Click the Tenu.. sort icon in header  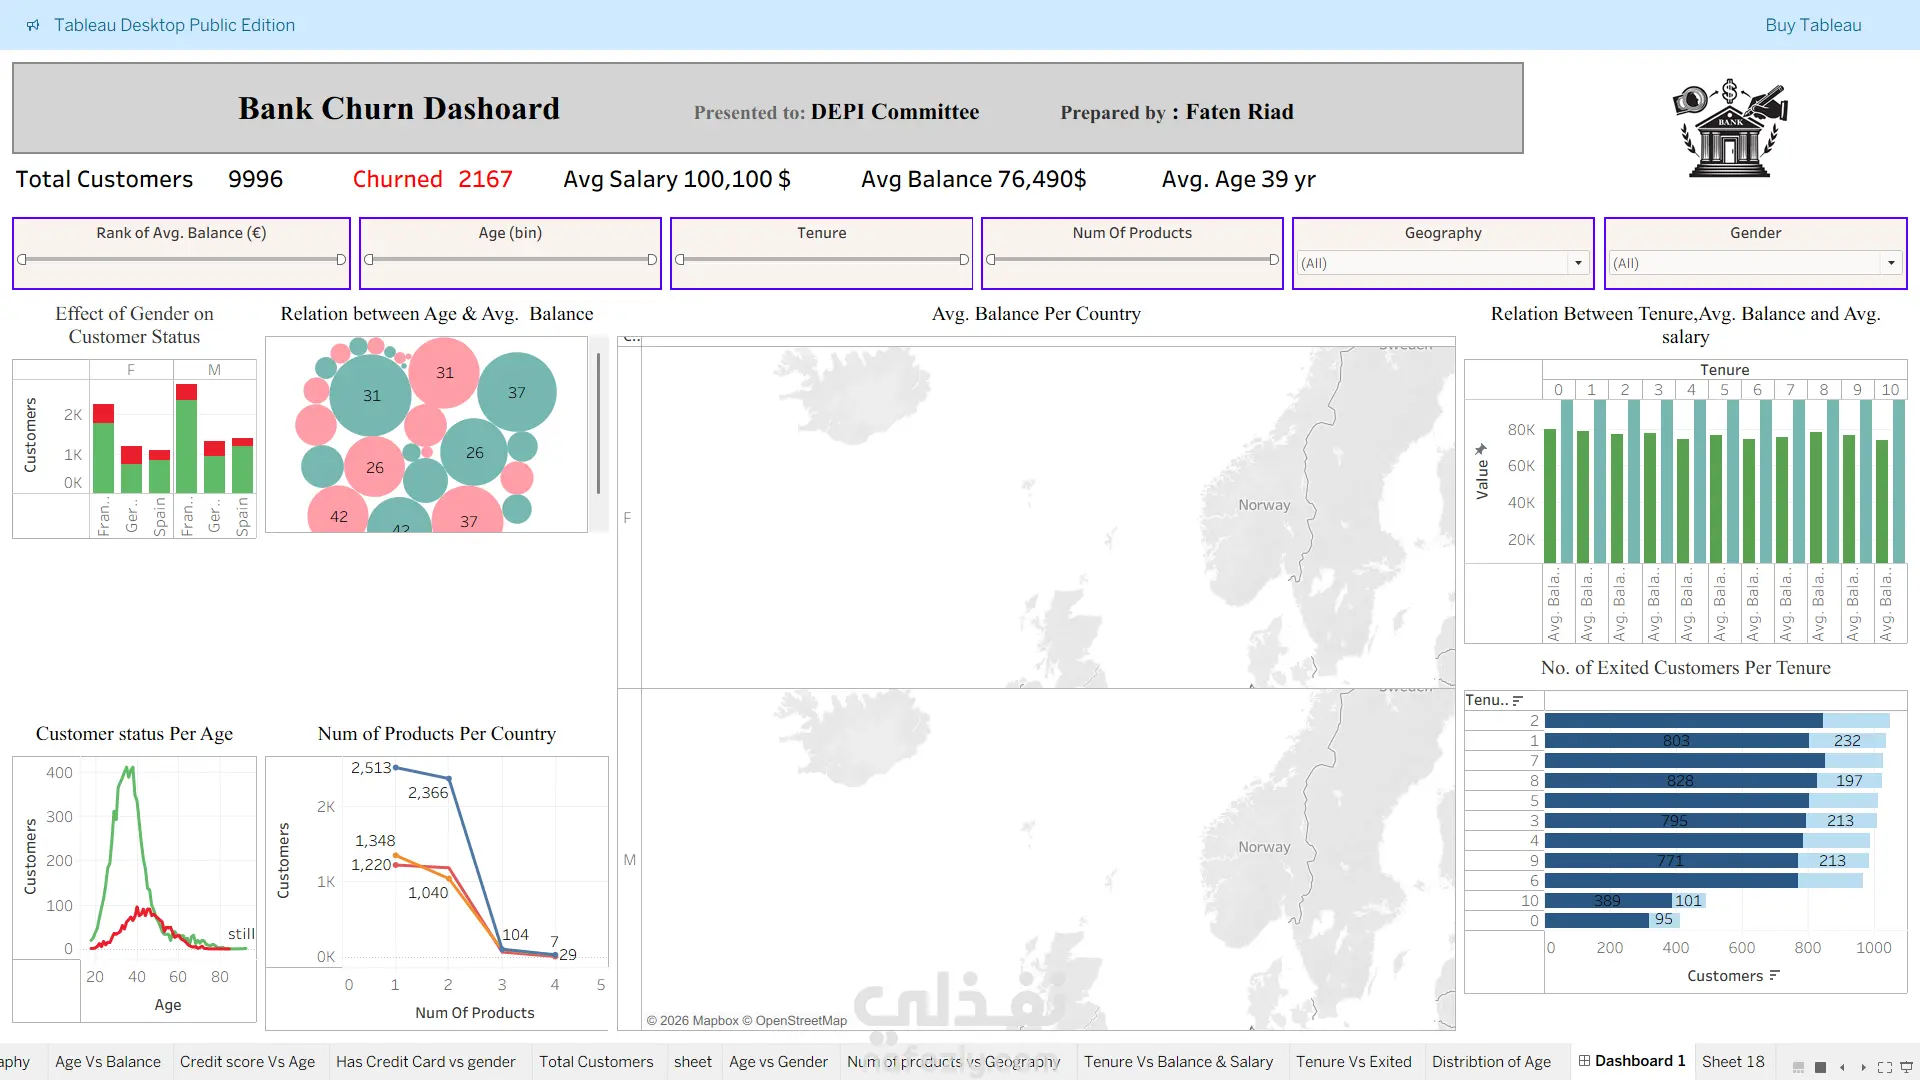pyautogui.click(x=1517, y=701)
